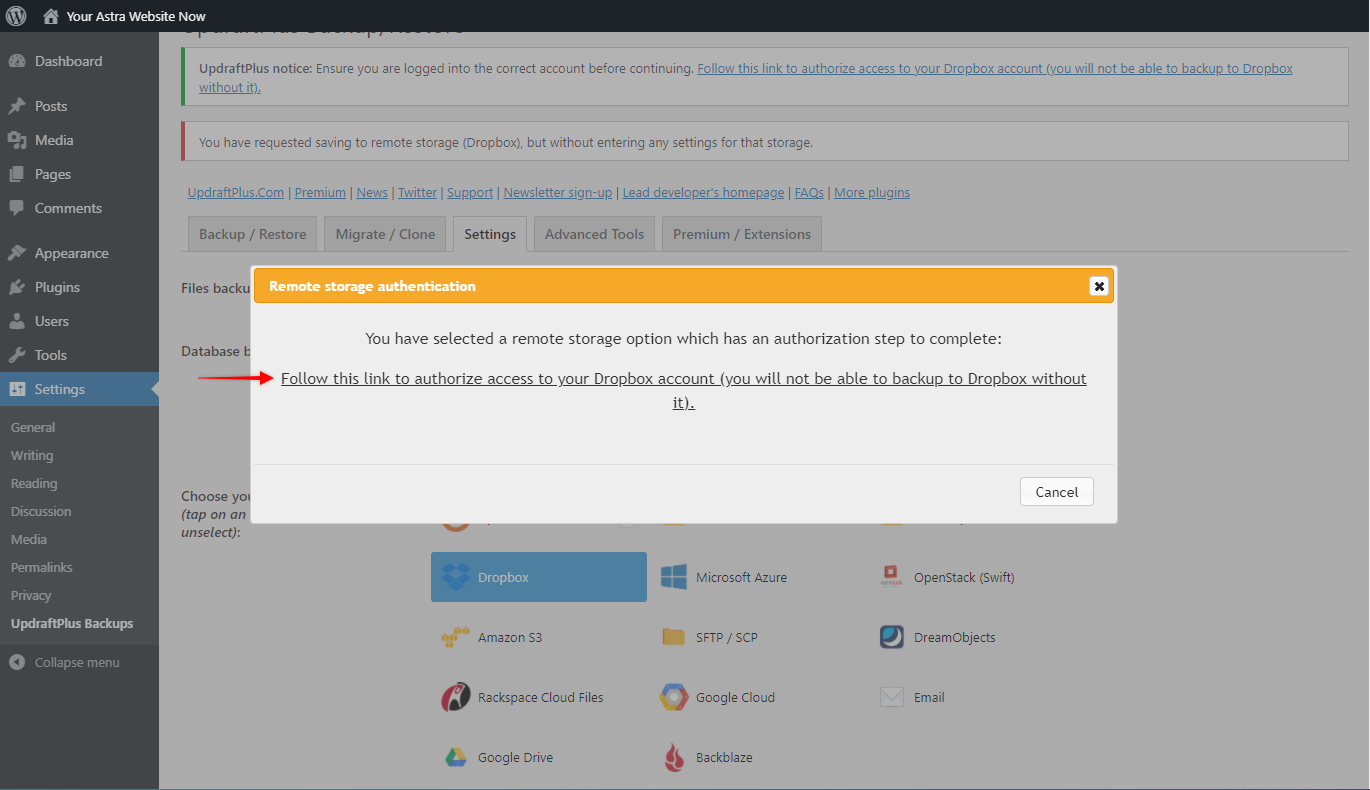The image size is (1370, 790).
Task: Open the Backup / Restore tab
Action: [253, 234]
